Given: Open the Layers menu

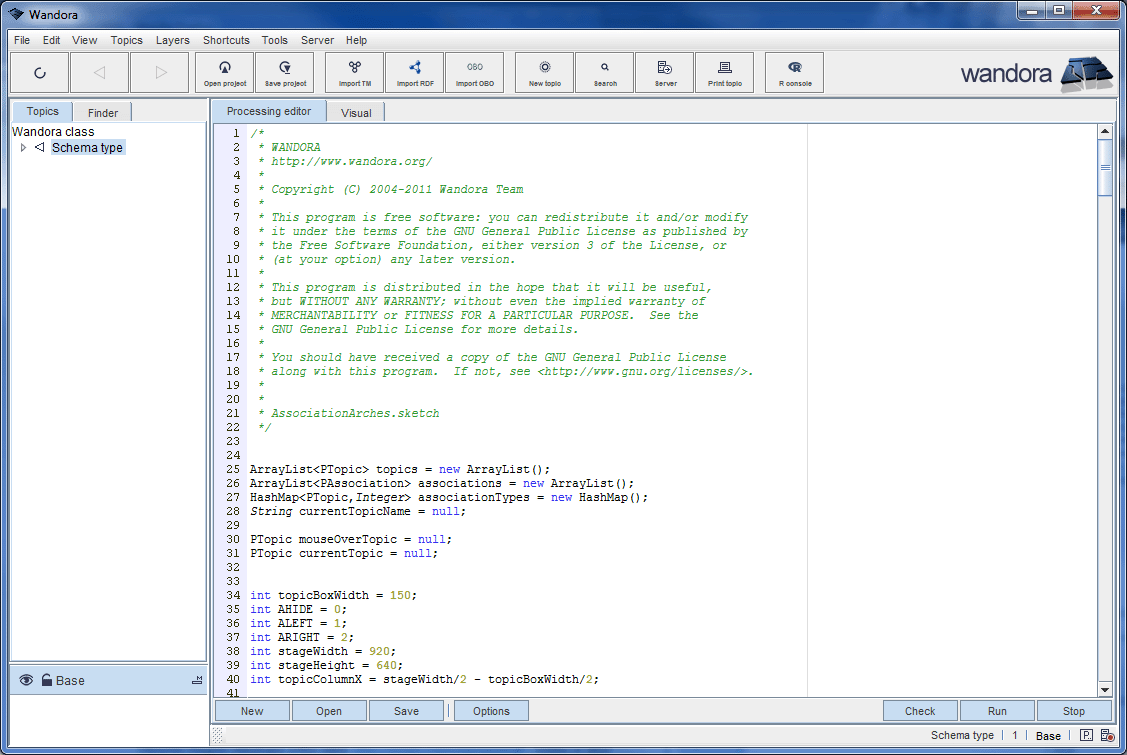Looking at the screenshot, I should [172, 40].
